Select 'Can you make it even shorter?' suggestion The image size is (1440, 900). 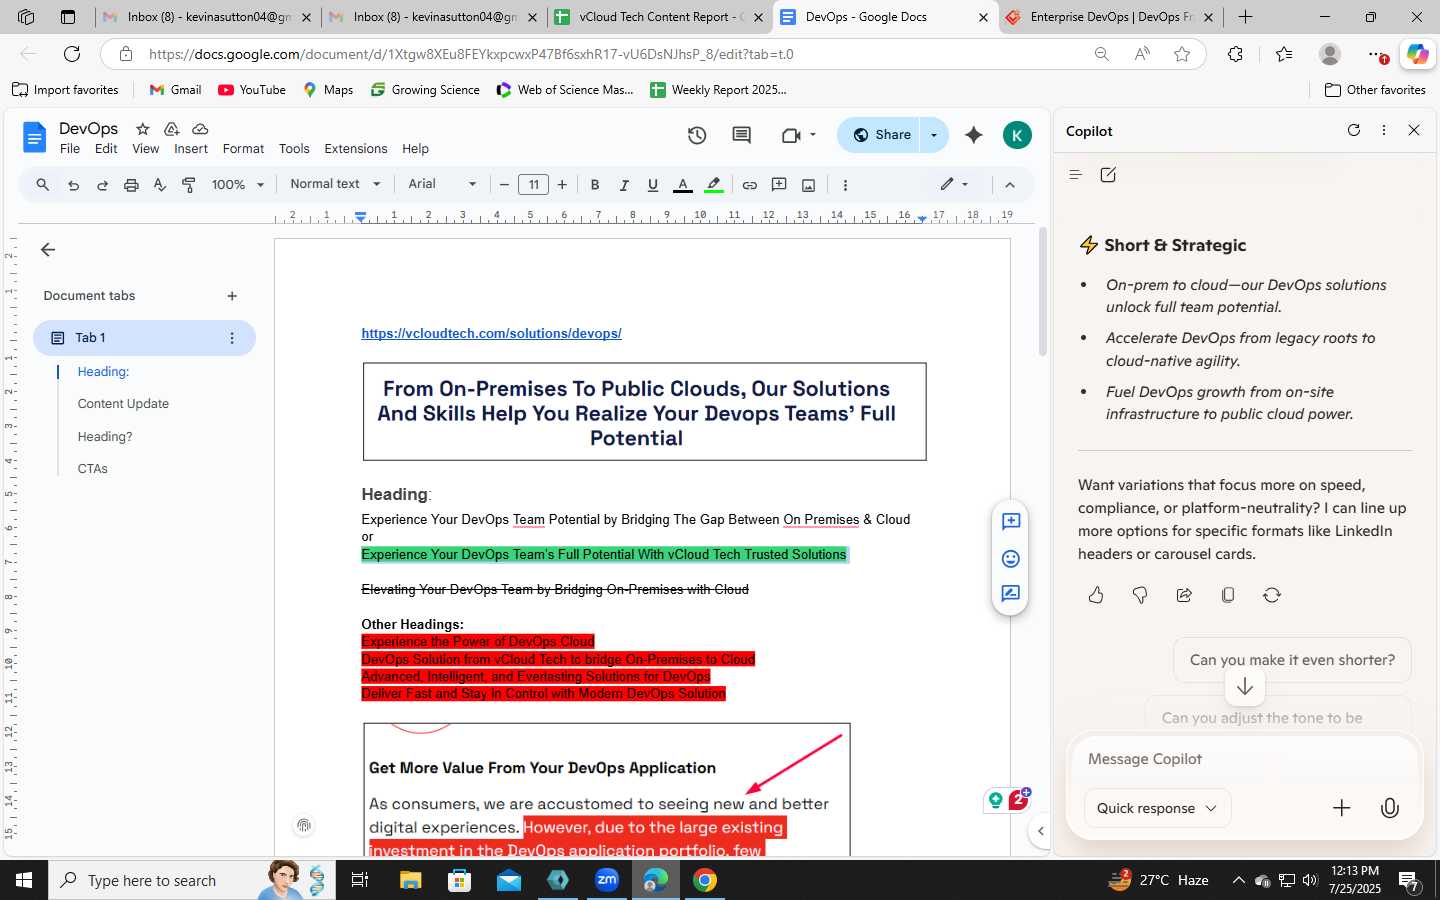click(x=1292, y=660)
